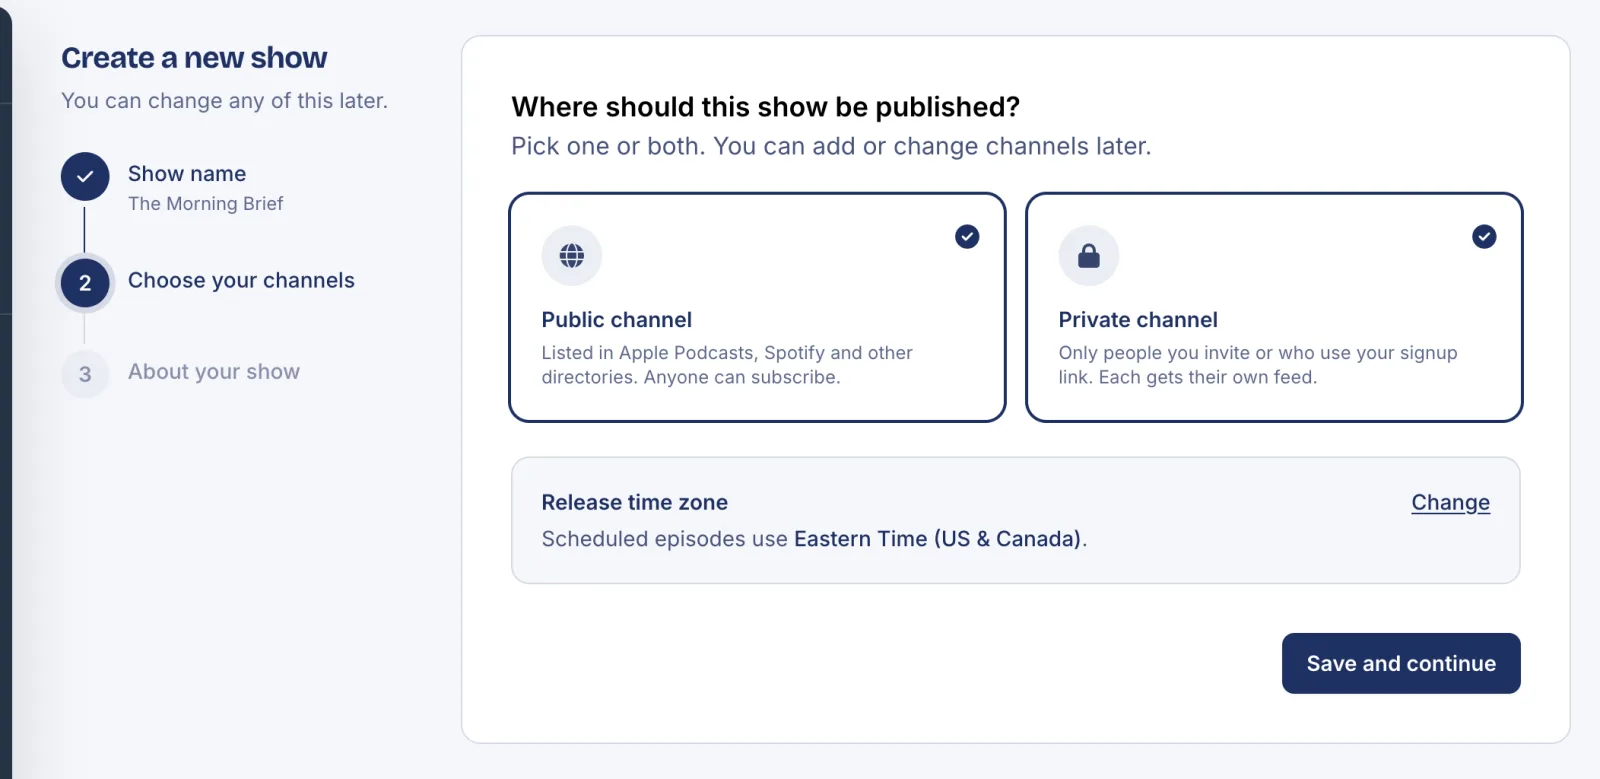Image resolution: width=1600 pixels, height=779 pixels.
Task: Click the Private channel description about signup link
Action: pyautogui.click(x=1258, y=365)
